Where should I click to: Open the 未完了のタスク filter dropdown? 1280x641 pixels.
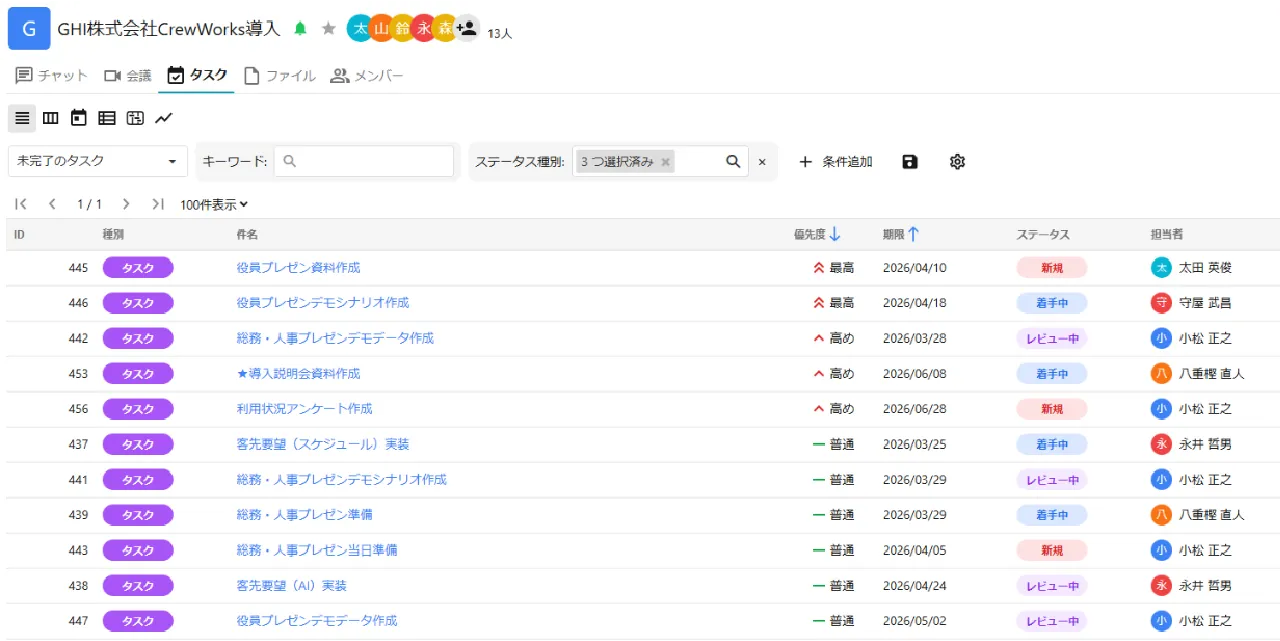[97, 161]
